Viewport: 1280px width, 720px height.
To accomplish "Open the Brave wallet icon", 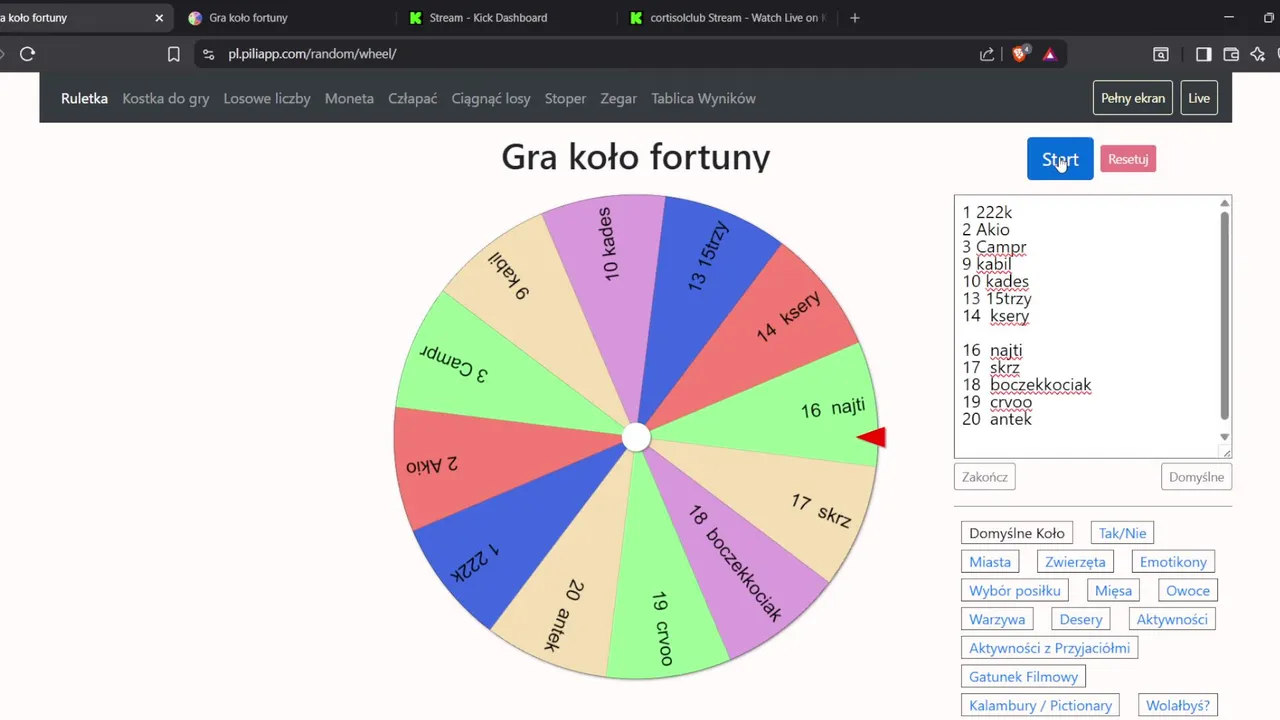I will point(1231,54).
